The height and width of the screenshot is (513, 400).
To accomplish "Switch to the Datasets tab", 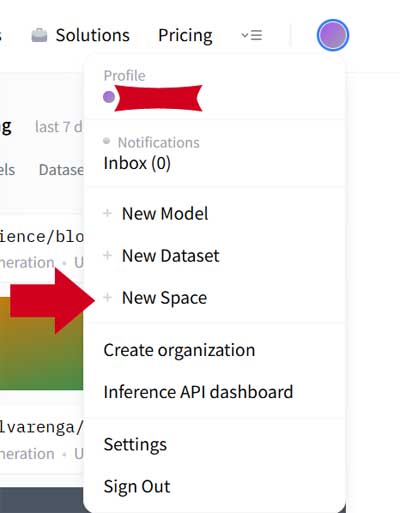I will click(x=61, y=170).
